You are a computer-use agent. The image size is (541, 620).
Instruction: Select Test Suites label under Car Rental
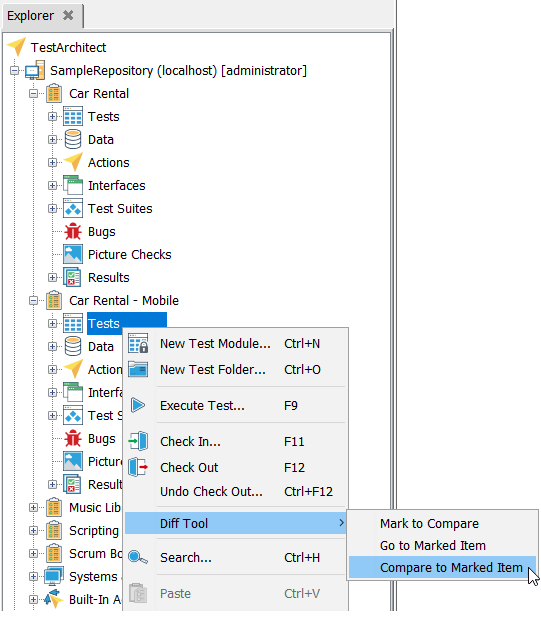[120, 208]
